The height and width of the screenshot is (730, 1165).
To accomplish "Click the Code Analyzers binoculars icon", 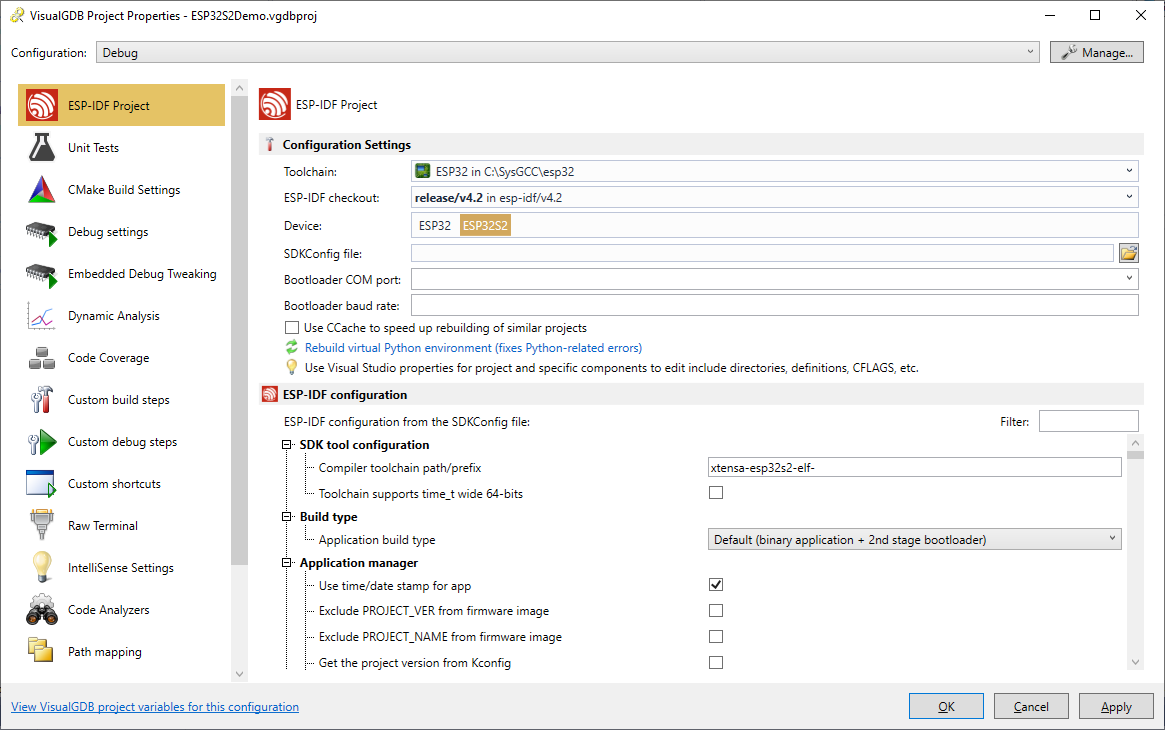I will pos(42,609).
